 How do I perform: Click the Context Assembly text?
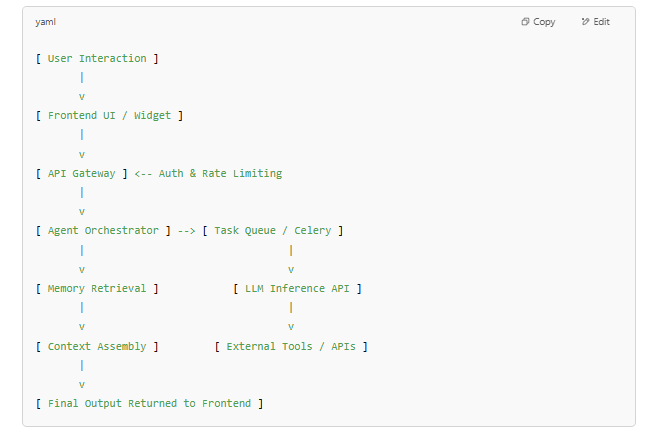(97, 346)
